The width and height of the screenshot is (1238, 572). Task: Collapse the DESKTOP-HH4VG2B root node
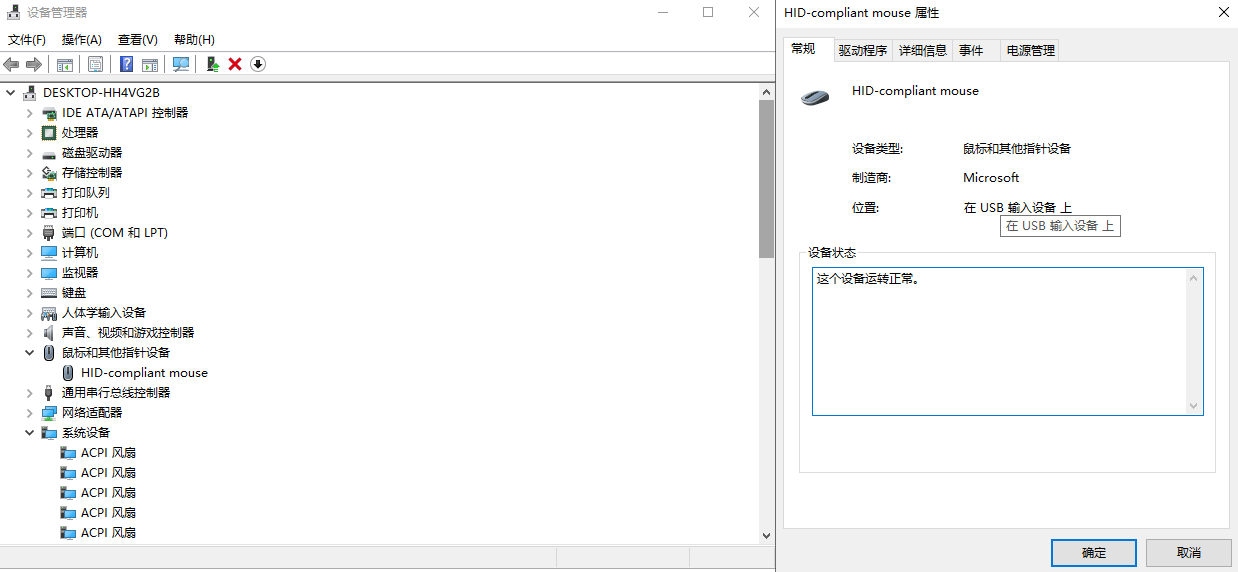(11, 93)
